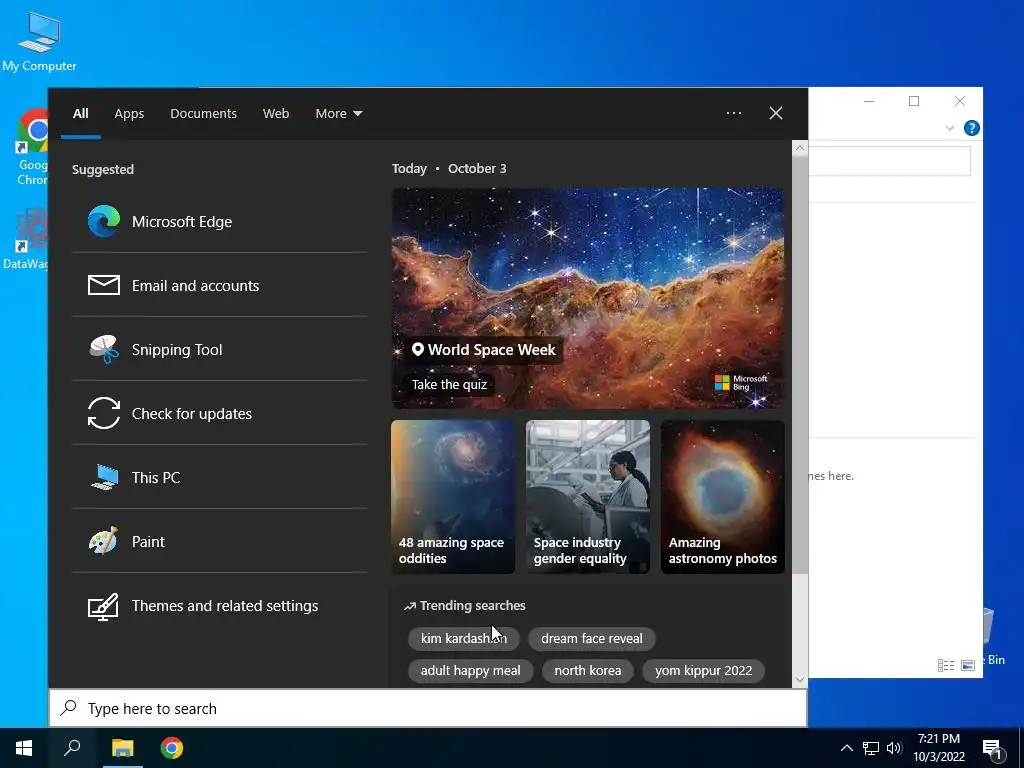Viewport: 1024px width, 768px height.
Task: Click the Microsoft Edge text label
Action: 182,222
